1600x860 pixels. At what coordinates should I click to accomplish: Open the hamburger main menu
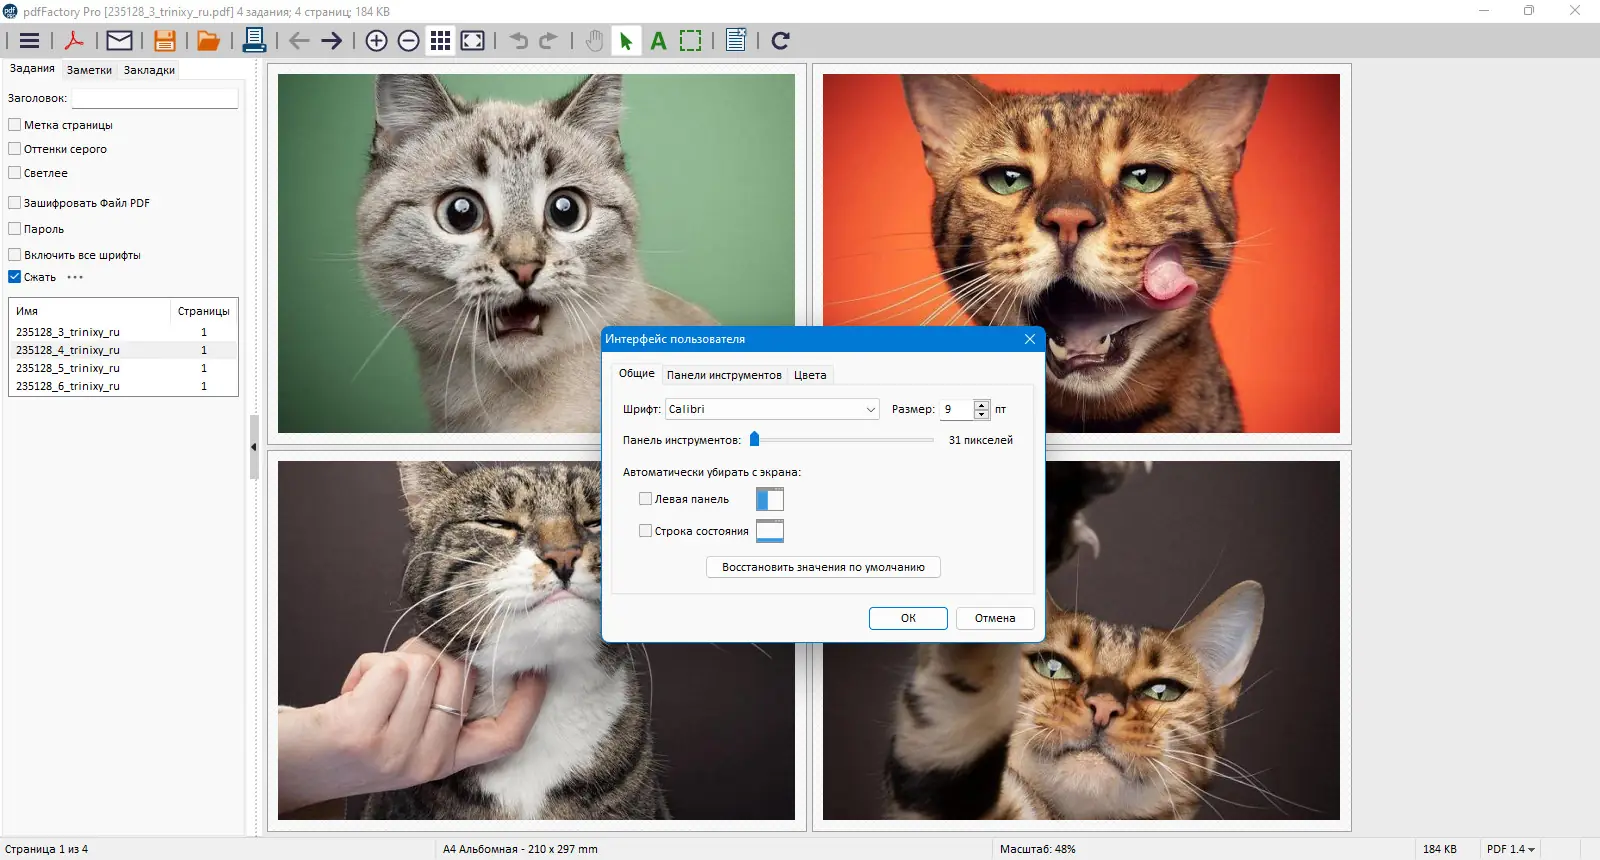[x=29, y=41]
